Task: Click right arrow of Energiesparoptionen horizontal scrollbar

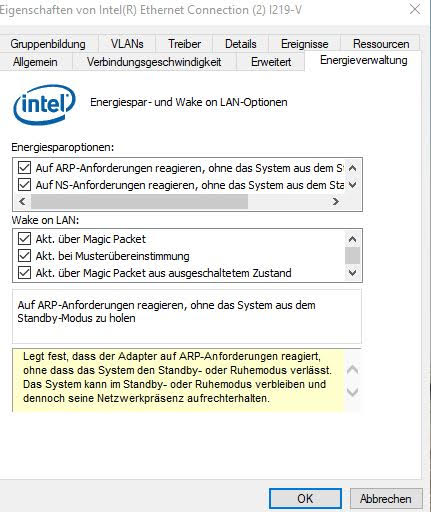Action: [x=336, y=201]
